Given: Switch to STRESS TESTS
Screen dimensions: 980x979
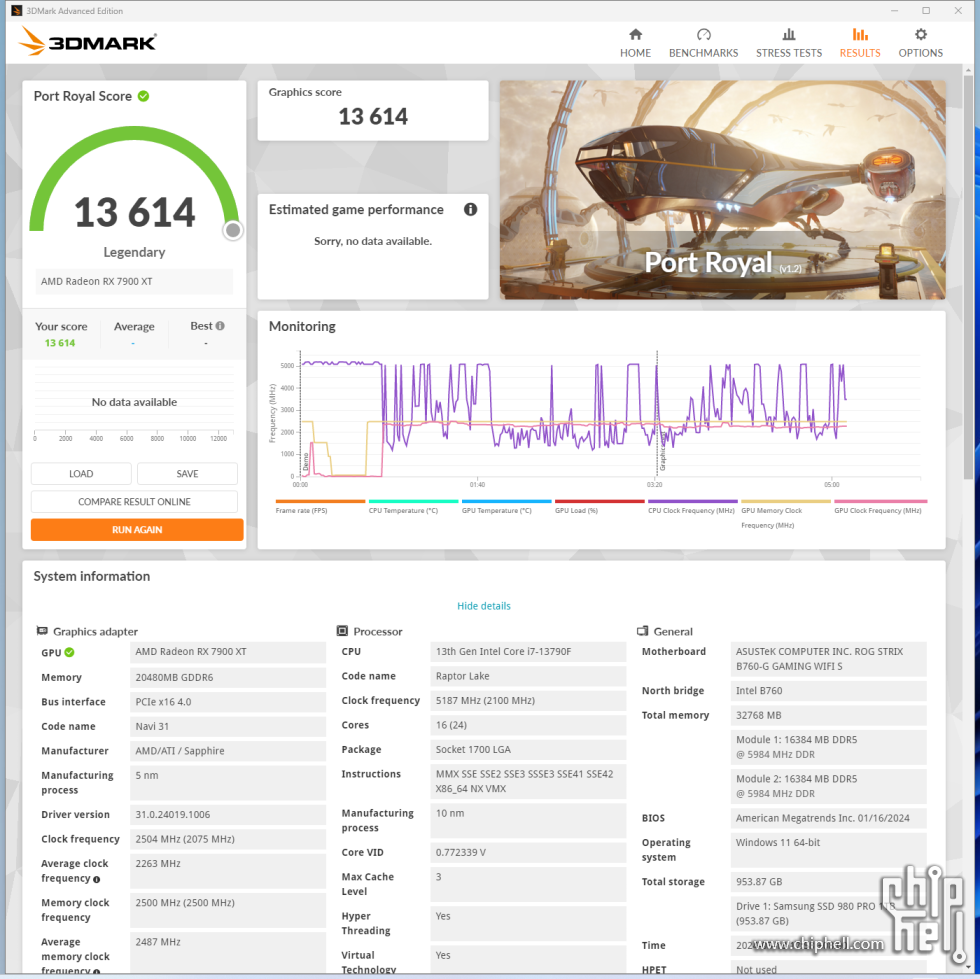Looking at the screenshot, I should (789, 43).
